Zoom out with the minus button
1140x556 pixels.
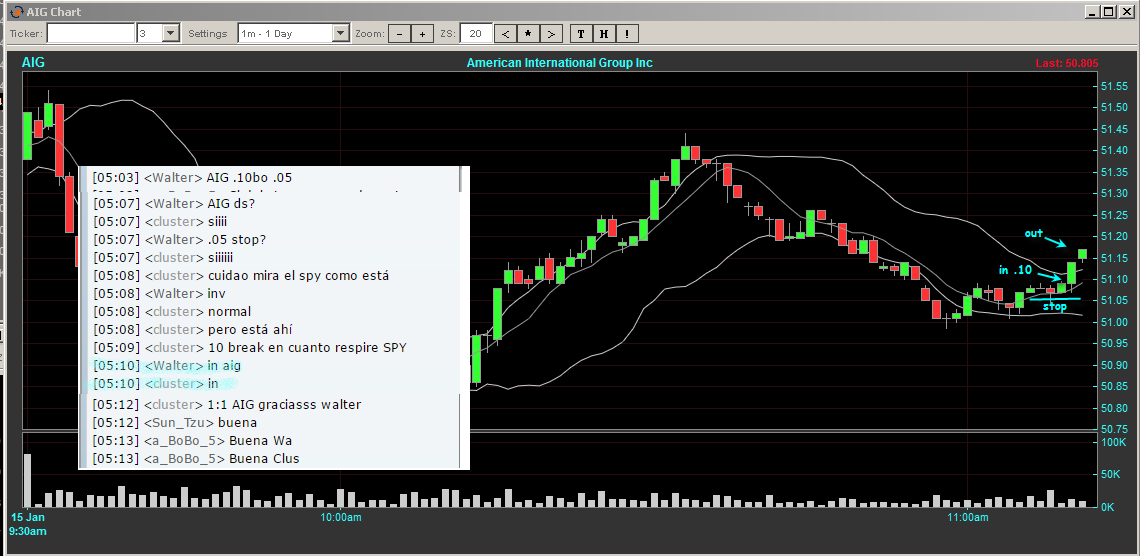pos(399,33)
